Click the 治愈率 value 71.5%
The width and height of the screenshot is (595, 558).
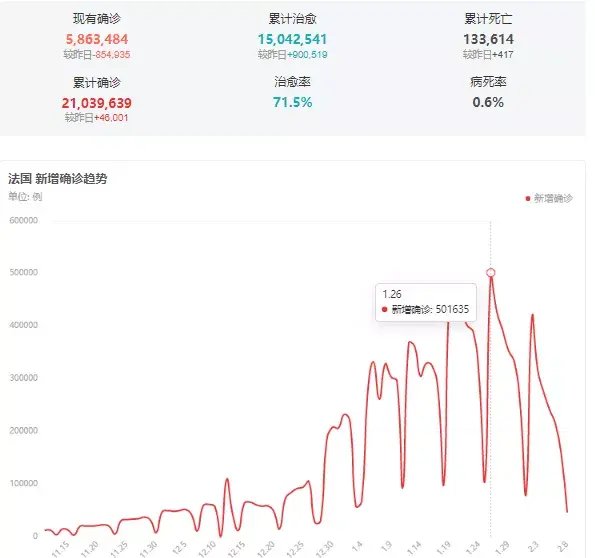(293, 102)
